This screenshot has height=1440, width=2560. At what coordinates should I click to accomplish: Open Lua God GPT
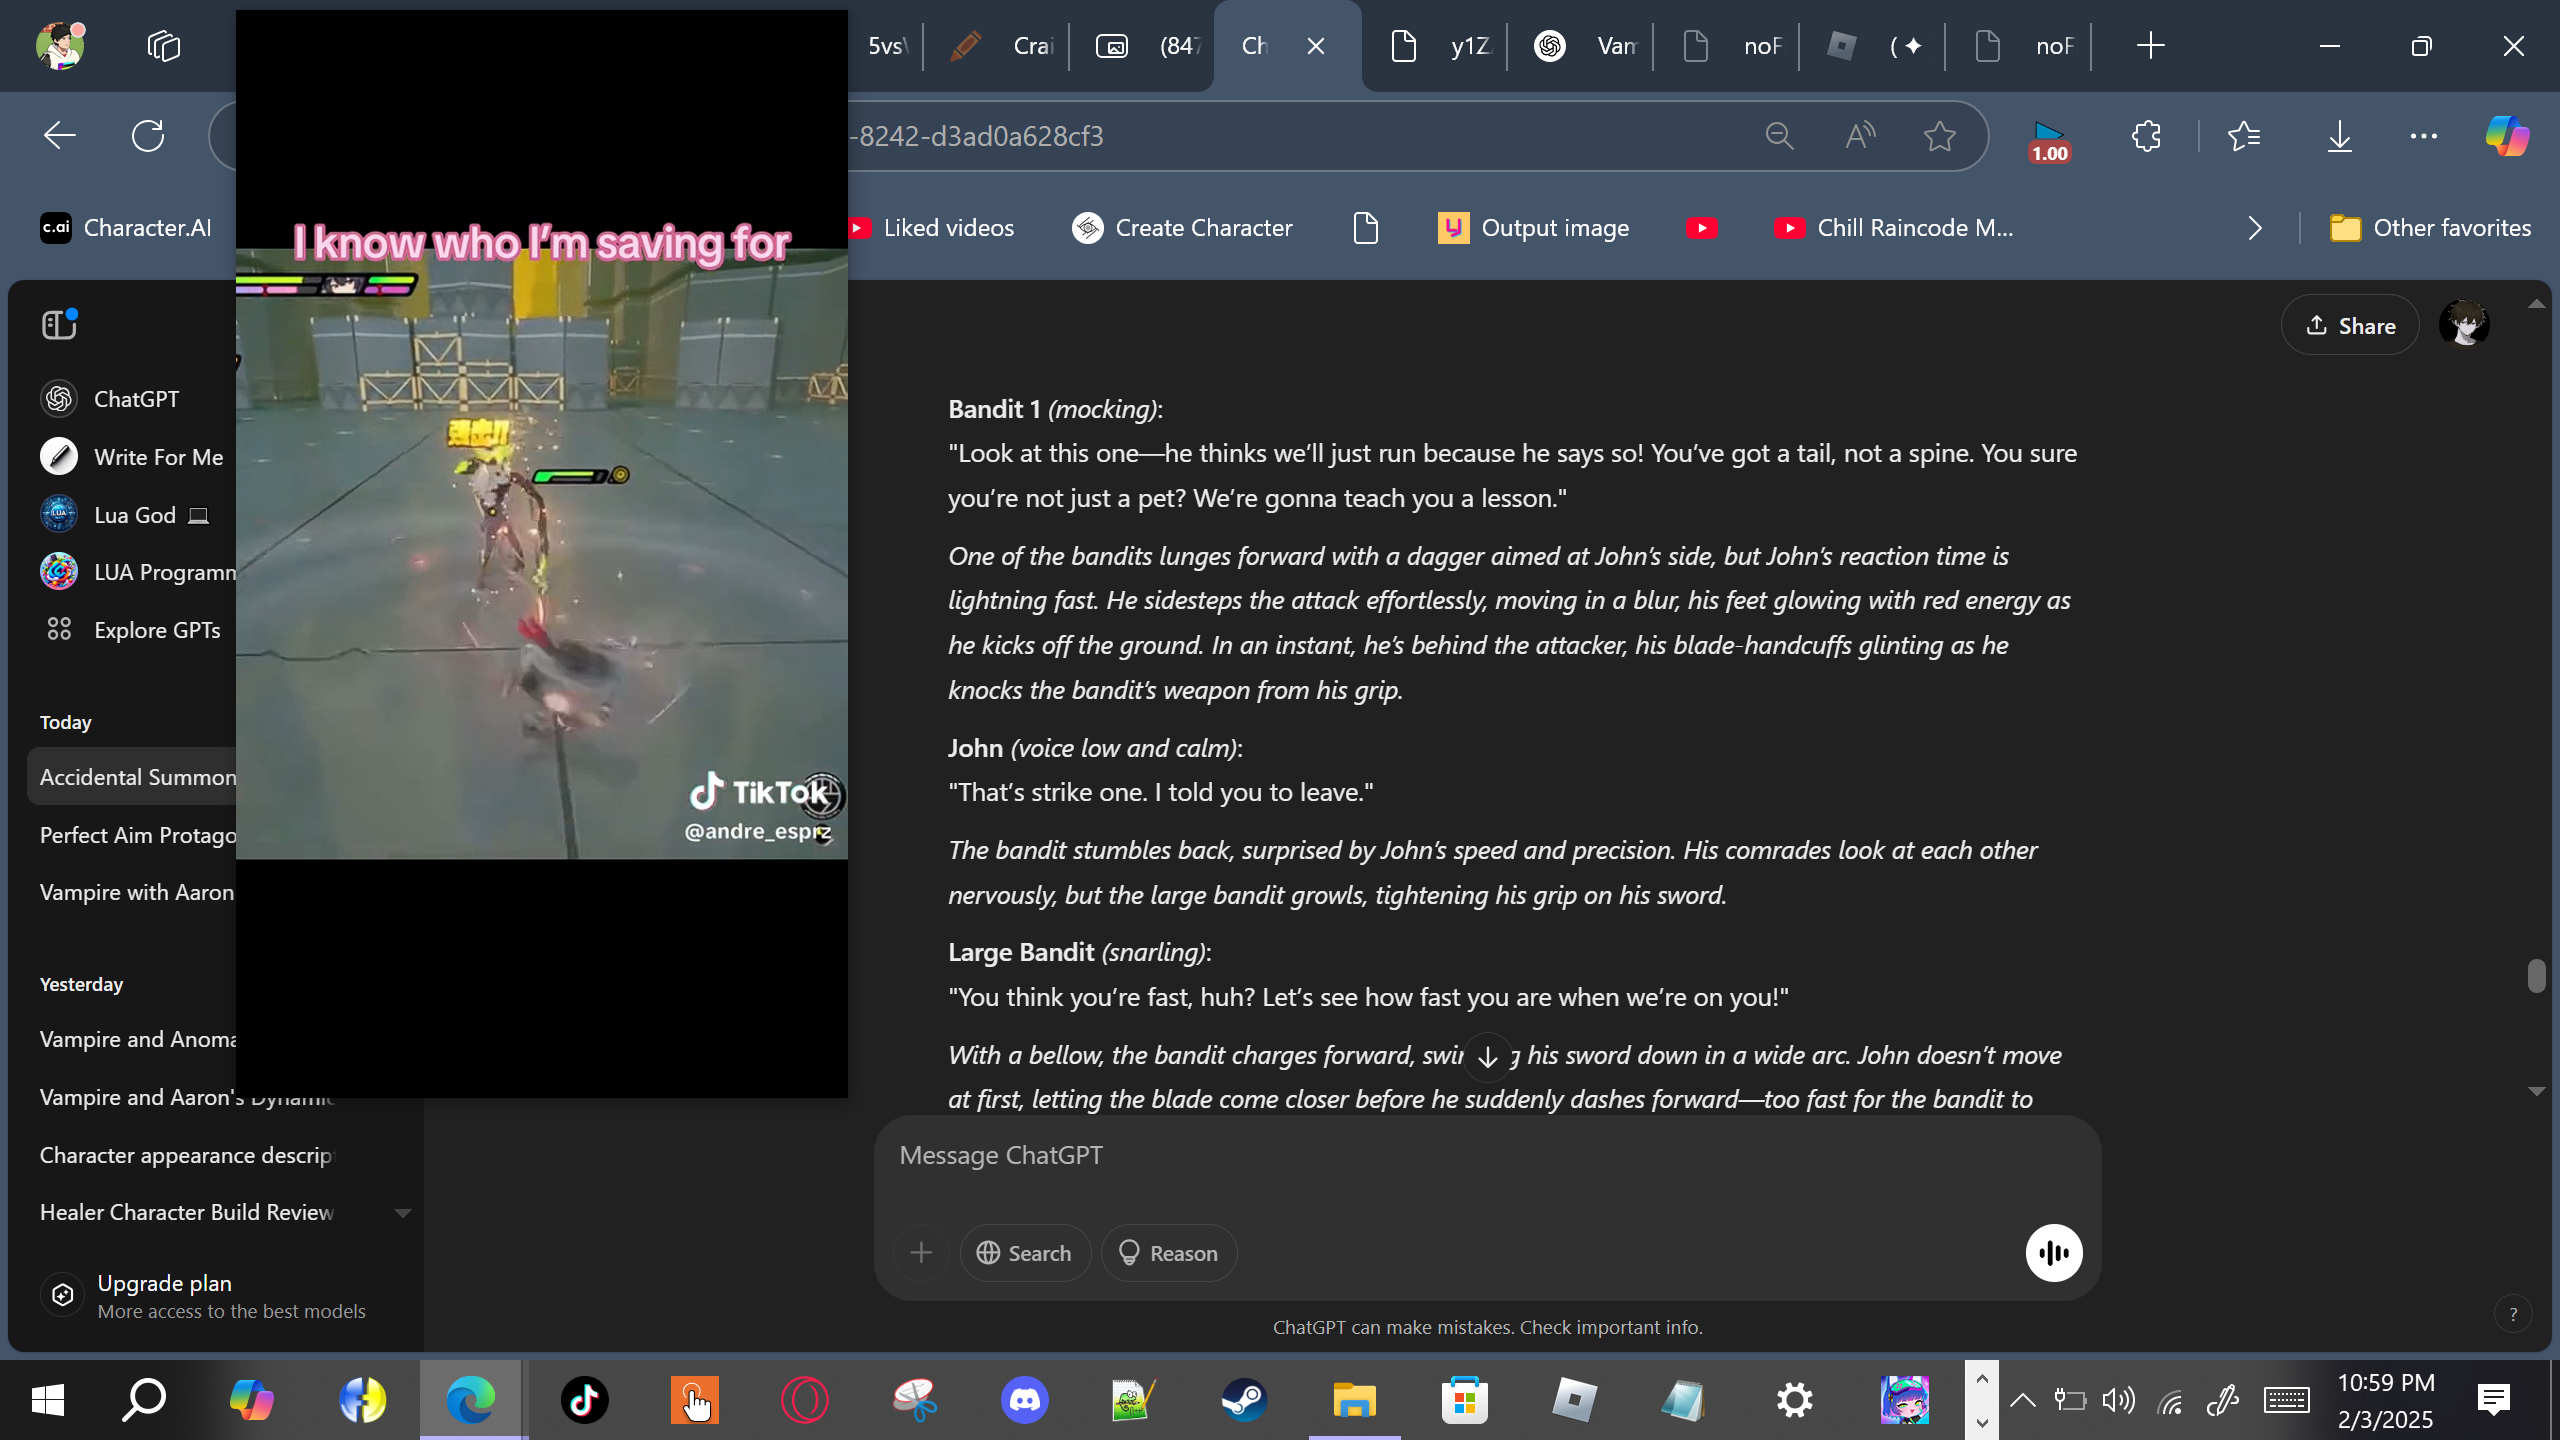132,515
